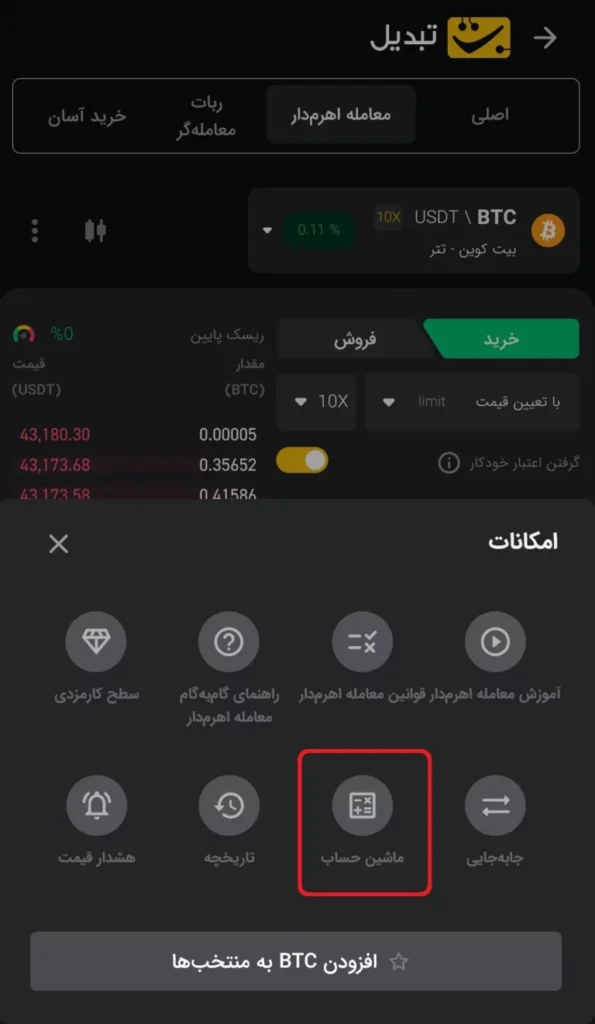Select the فروش sell tab
Image resolution: width=595 pixels, height=1024 pixels.
356,339
